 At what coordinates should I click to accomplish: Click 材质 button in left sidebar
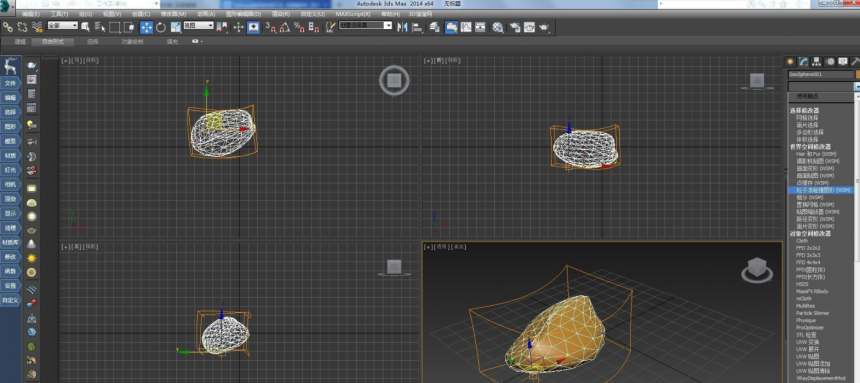point(10,155)
